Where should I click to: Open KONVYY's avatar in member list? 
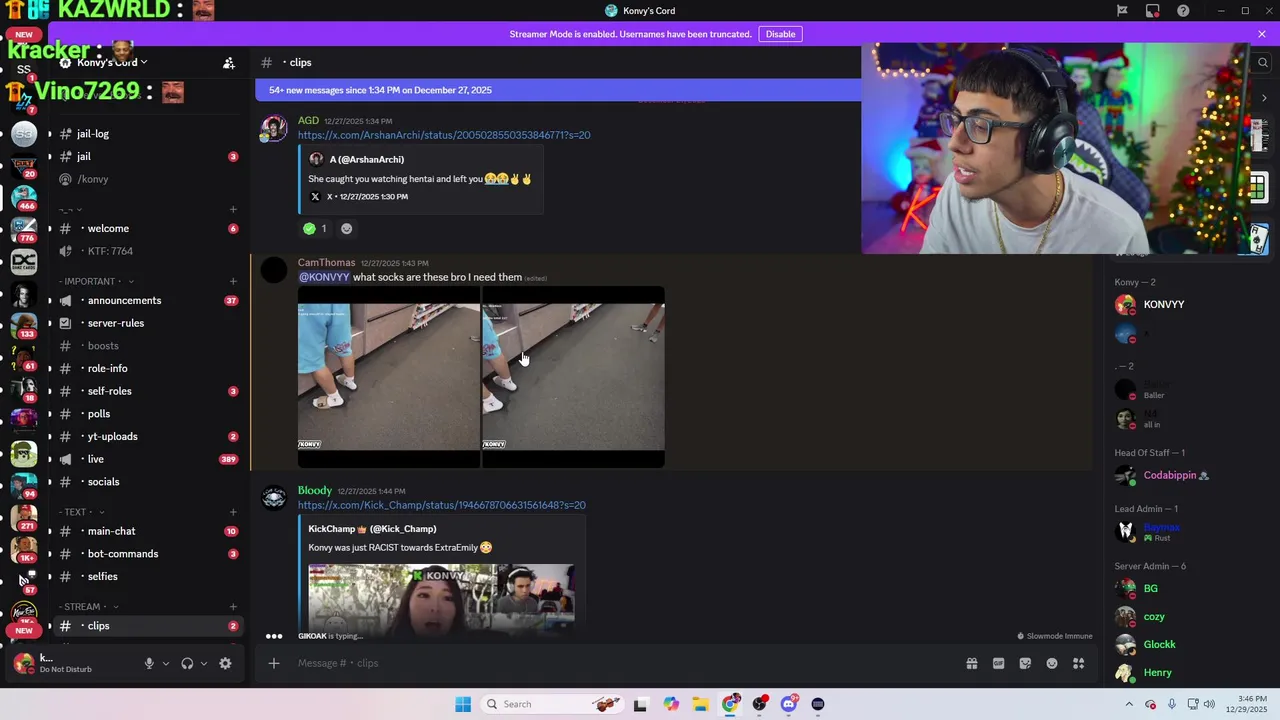tap(1126, 305)
